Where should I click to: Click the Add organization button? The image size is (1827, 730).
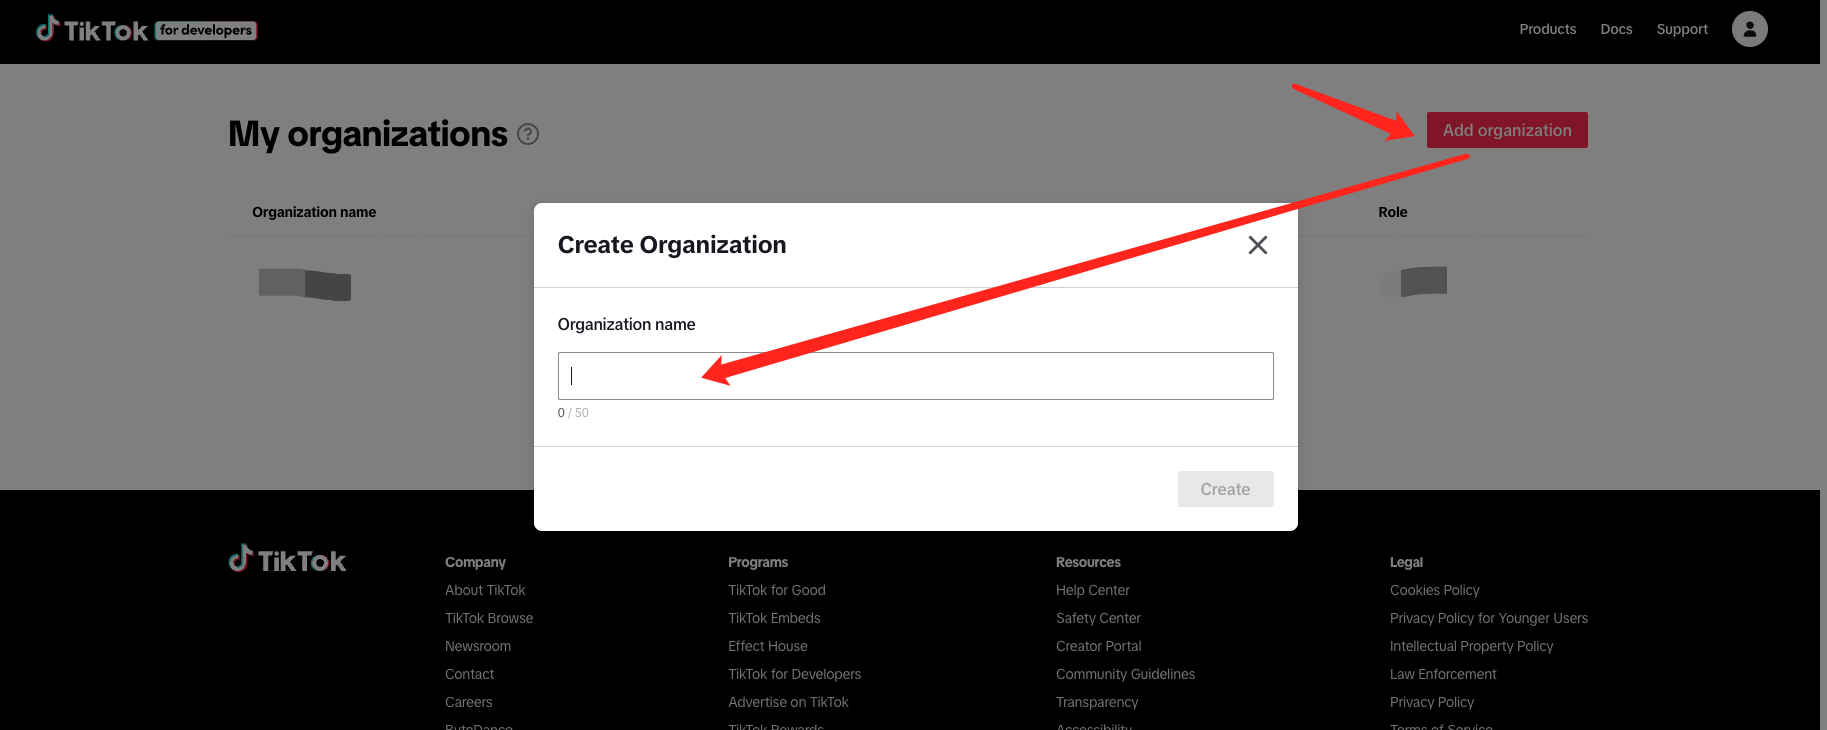point(1506,130)
